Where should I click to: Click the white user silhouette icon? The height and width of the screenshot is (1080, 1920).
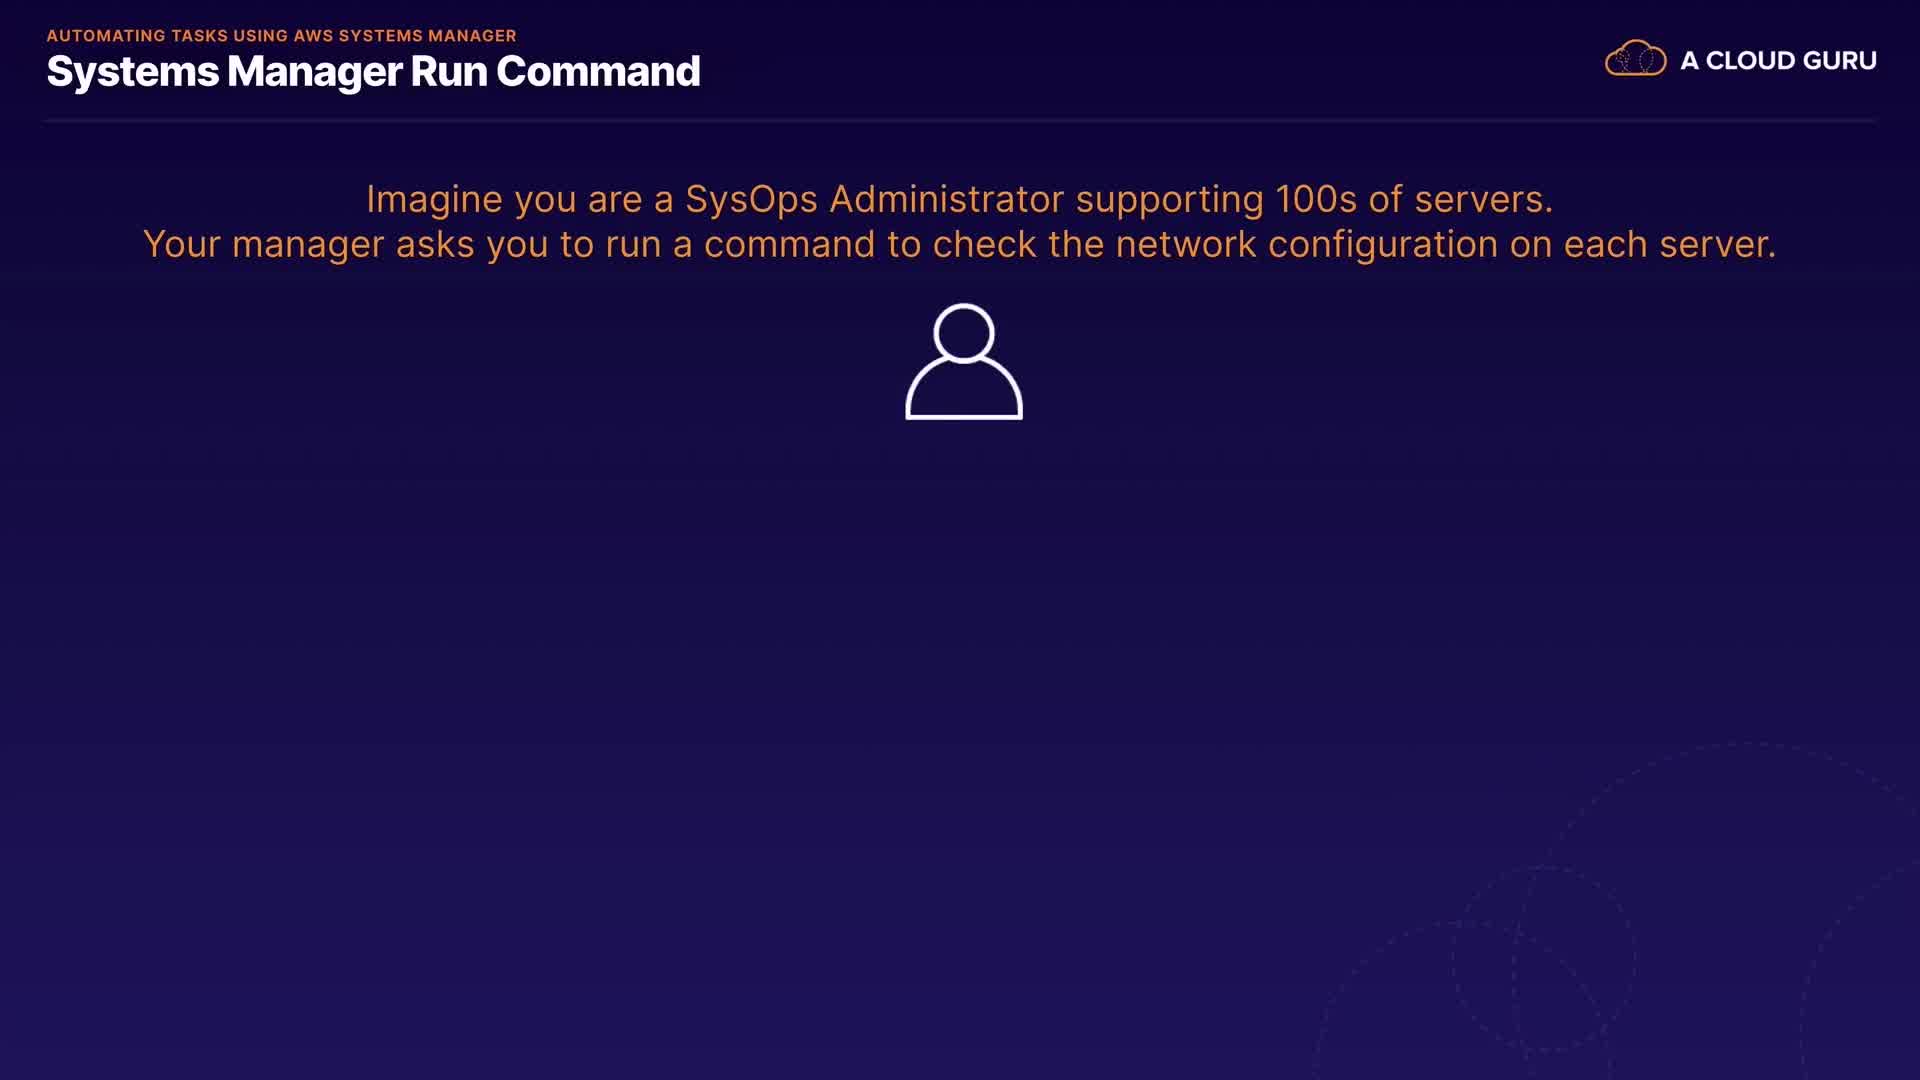(x=963, y=362)
